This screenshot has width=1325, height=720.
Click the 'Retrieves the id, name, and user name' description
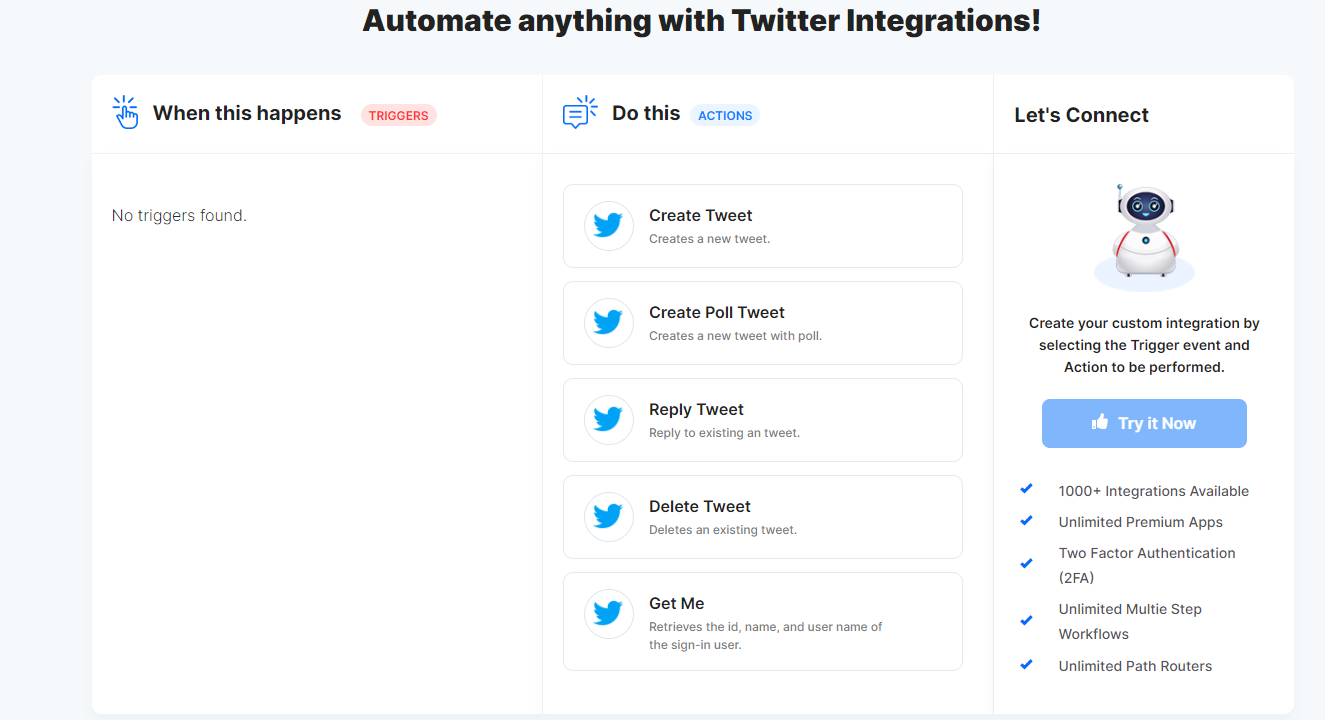(x=766, y=636)
